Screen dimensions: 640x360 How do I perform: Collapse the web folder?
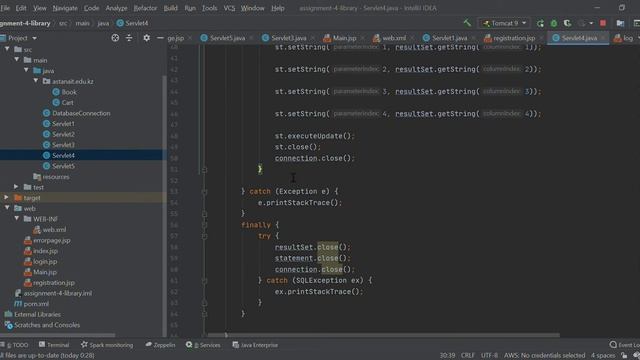7,208
